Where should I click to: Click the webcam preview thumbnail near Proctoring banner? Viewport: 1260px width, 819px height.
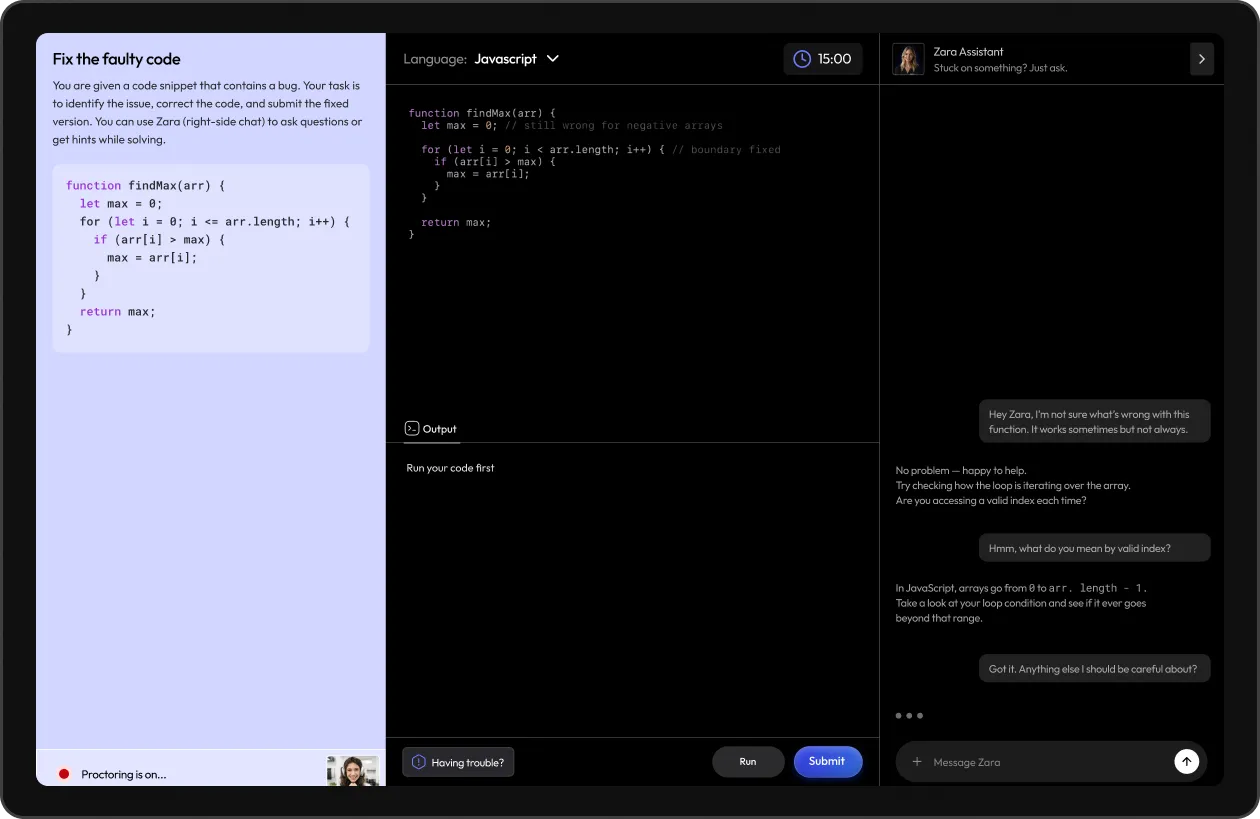[x=352, y=770]
